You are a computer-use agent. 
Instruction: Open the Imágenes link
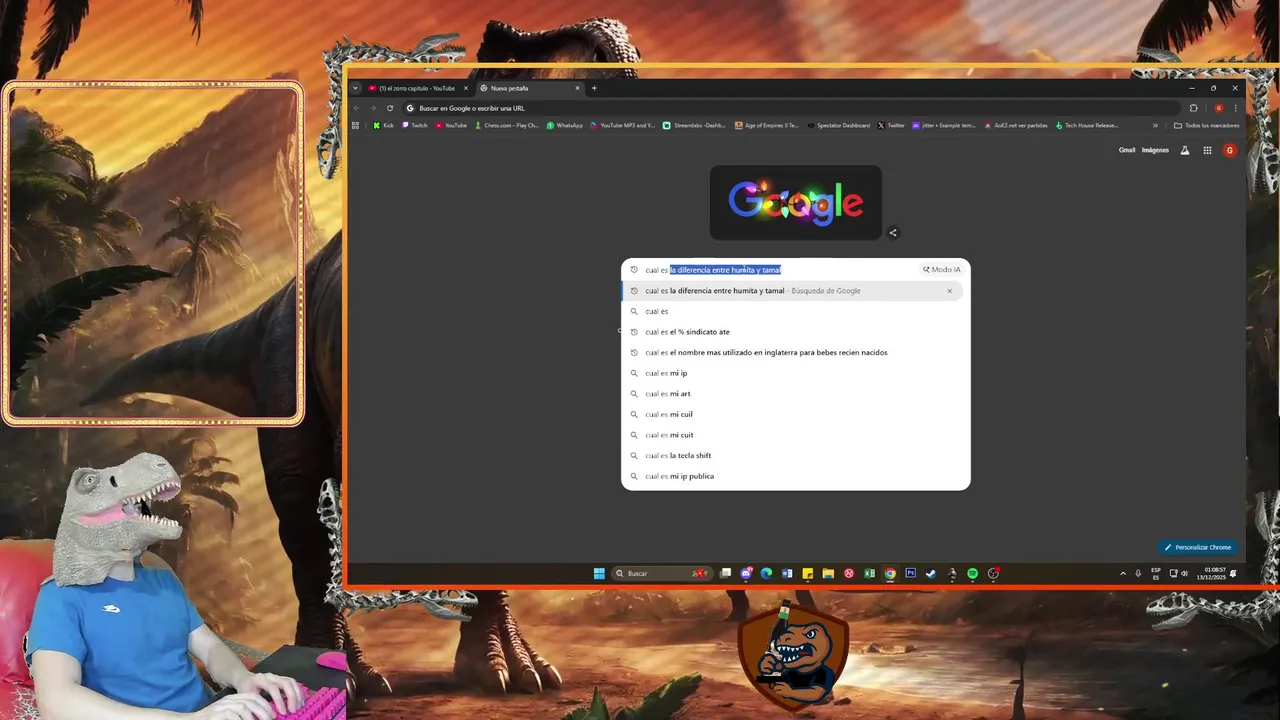click(1155, 150)
